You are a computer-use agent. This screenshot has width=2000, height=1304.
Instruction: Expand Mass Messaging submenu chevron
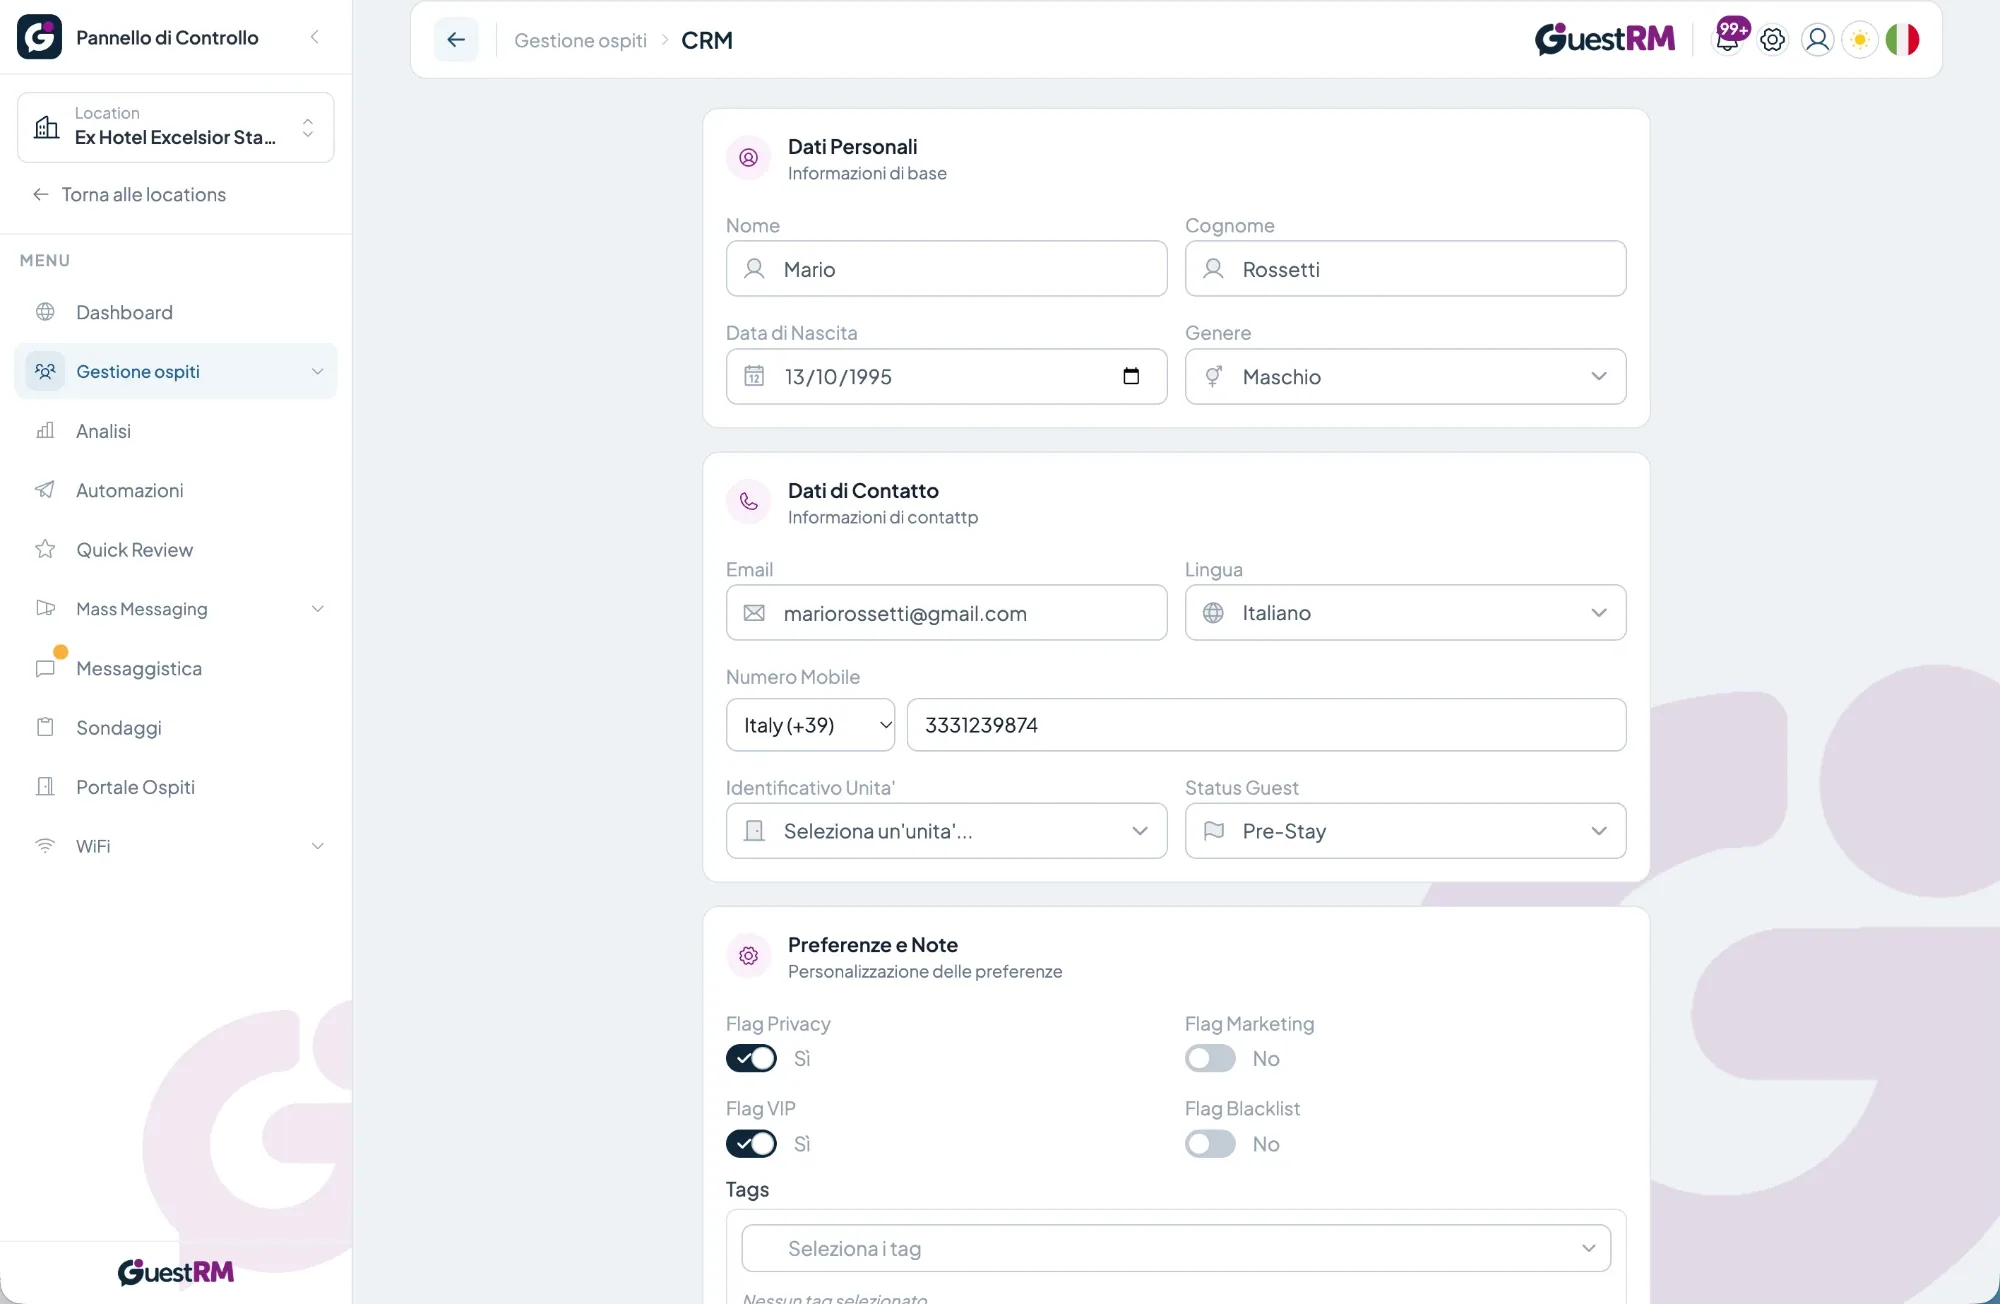(x=318, y=609)
